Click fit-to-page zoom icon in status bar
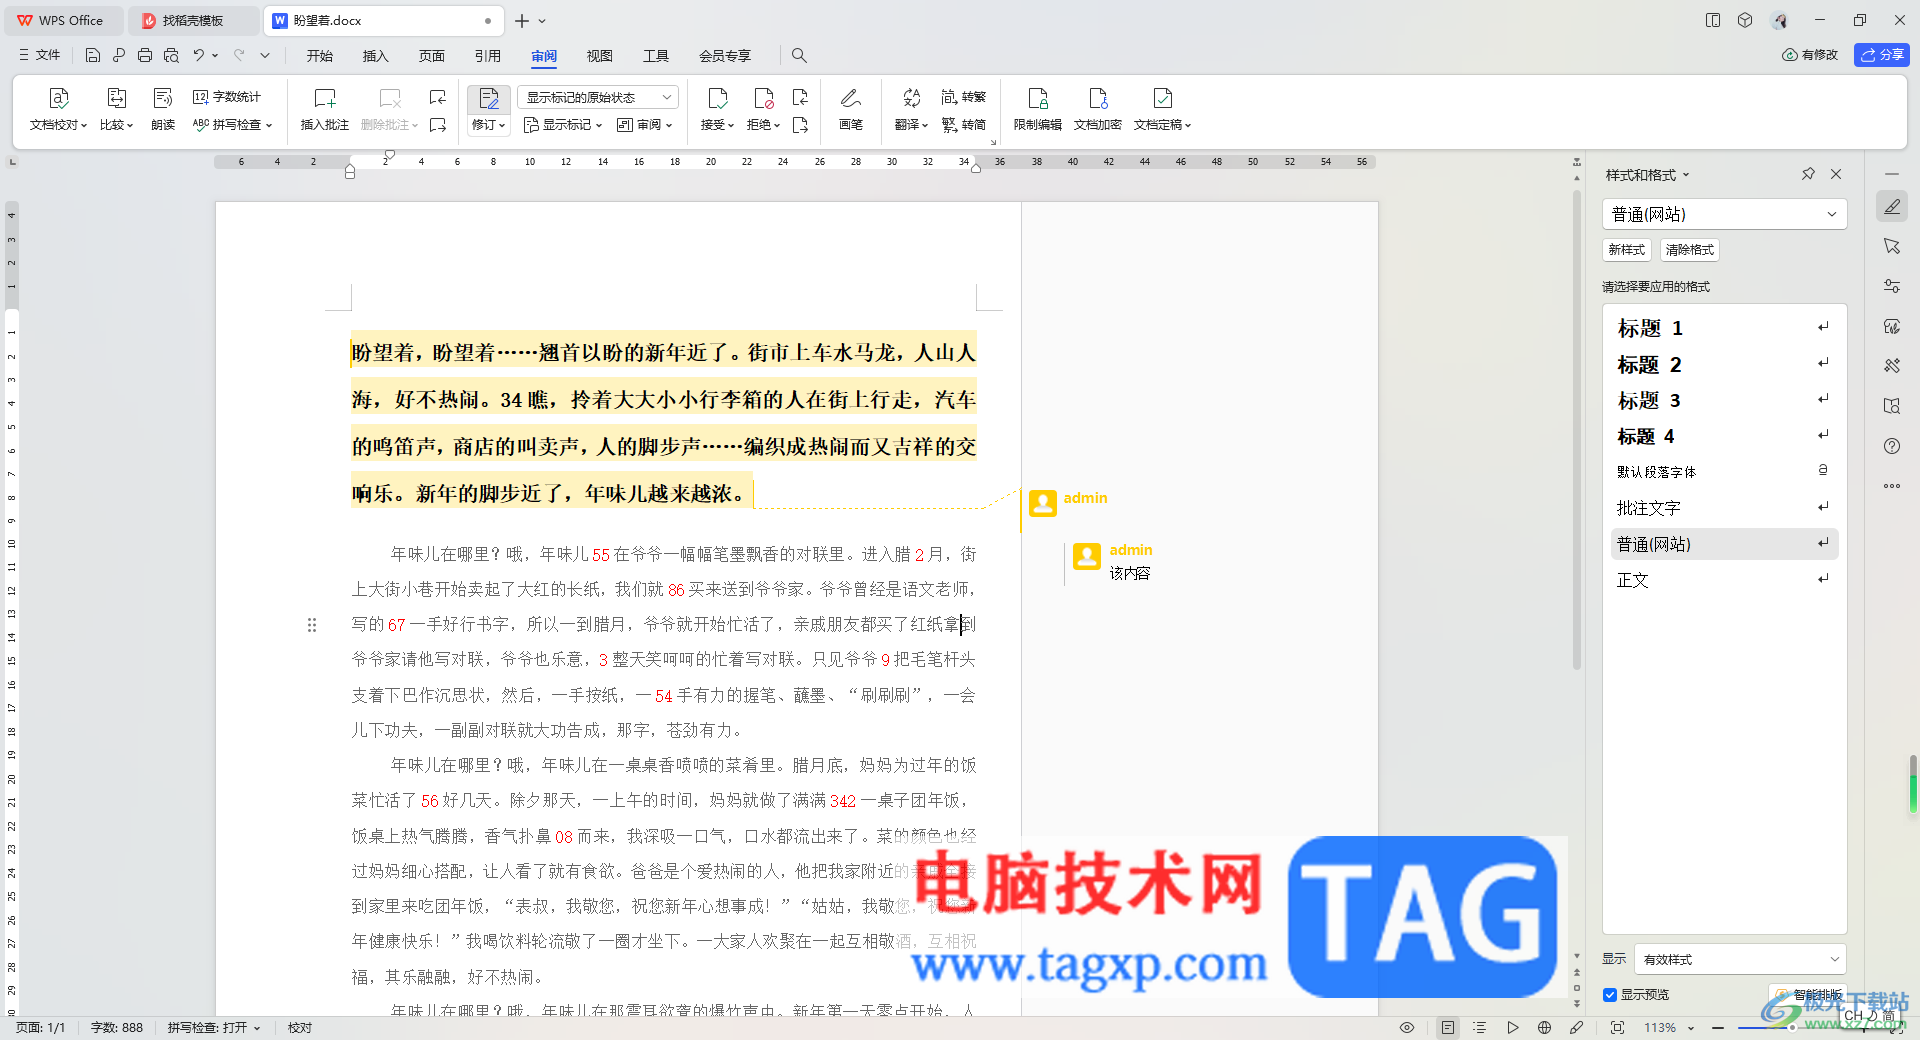Viewport: 1920px width, 1040px height. coord(1617,1027)
